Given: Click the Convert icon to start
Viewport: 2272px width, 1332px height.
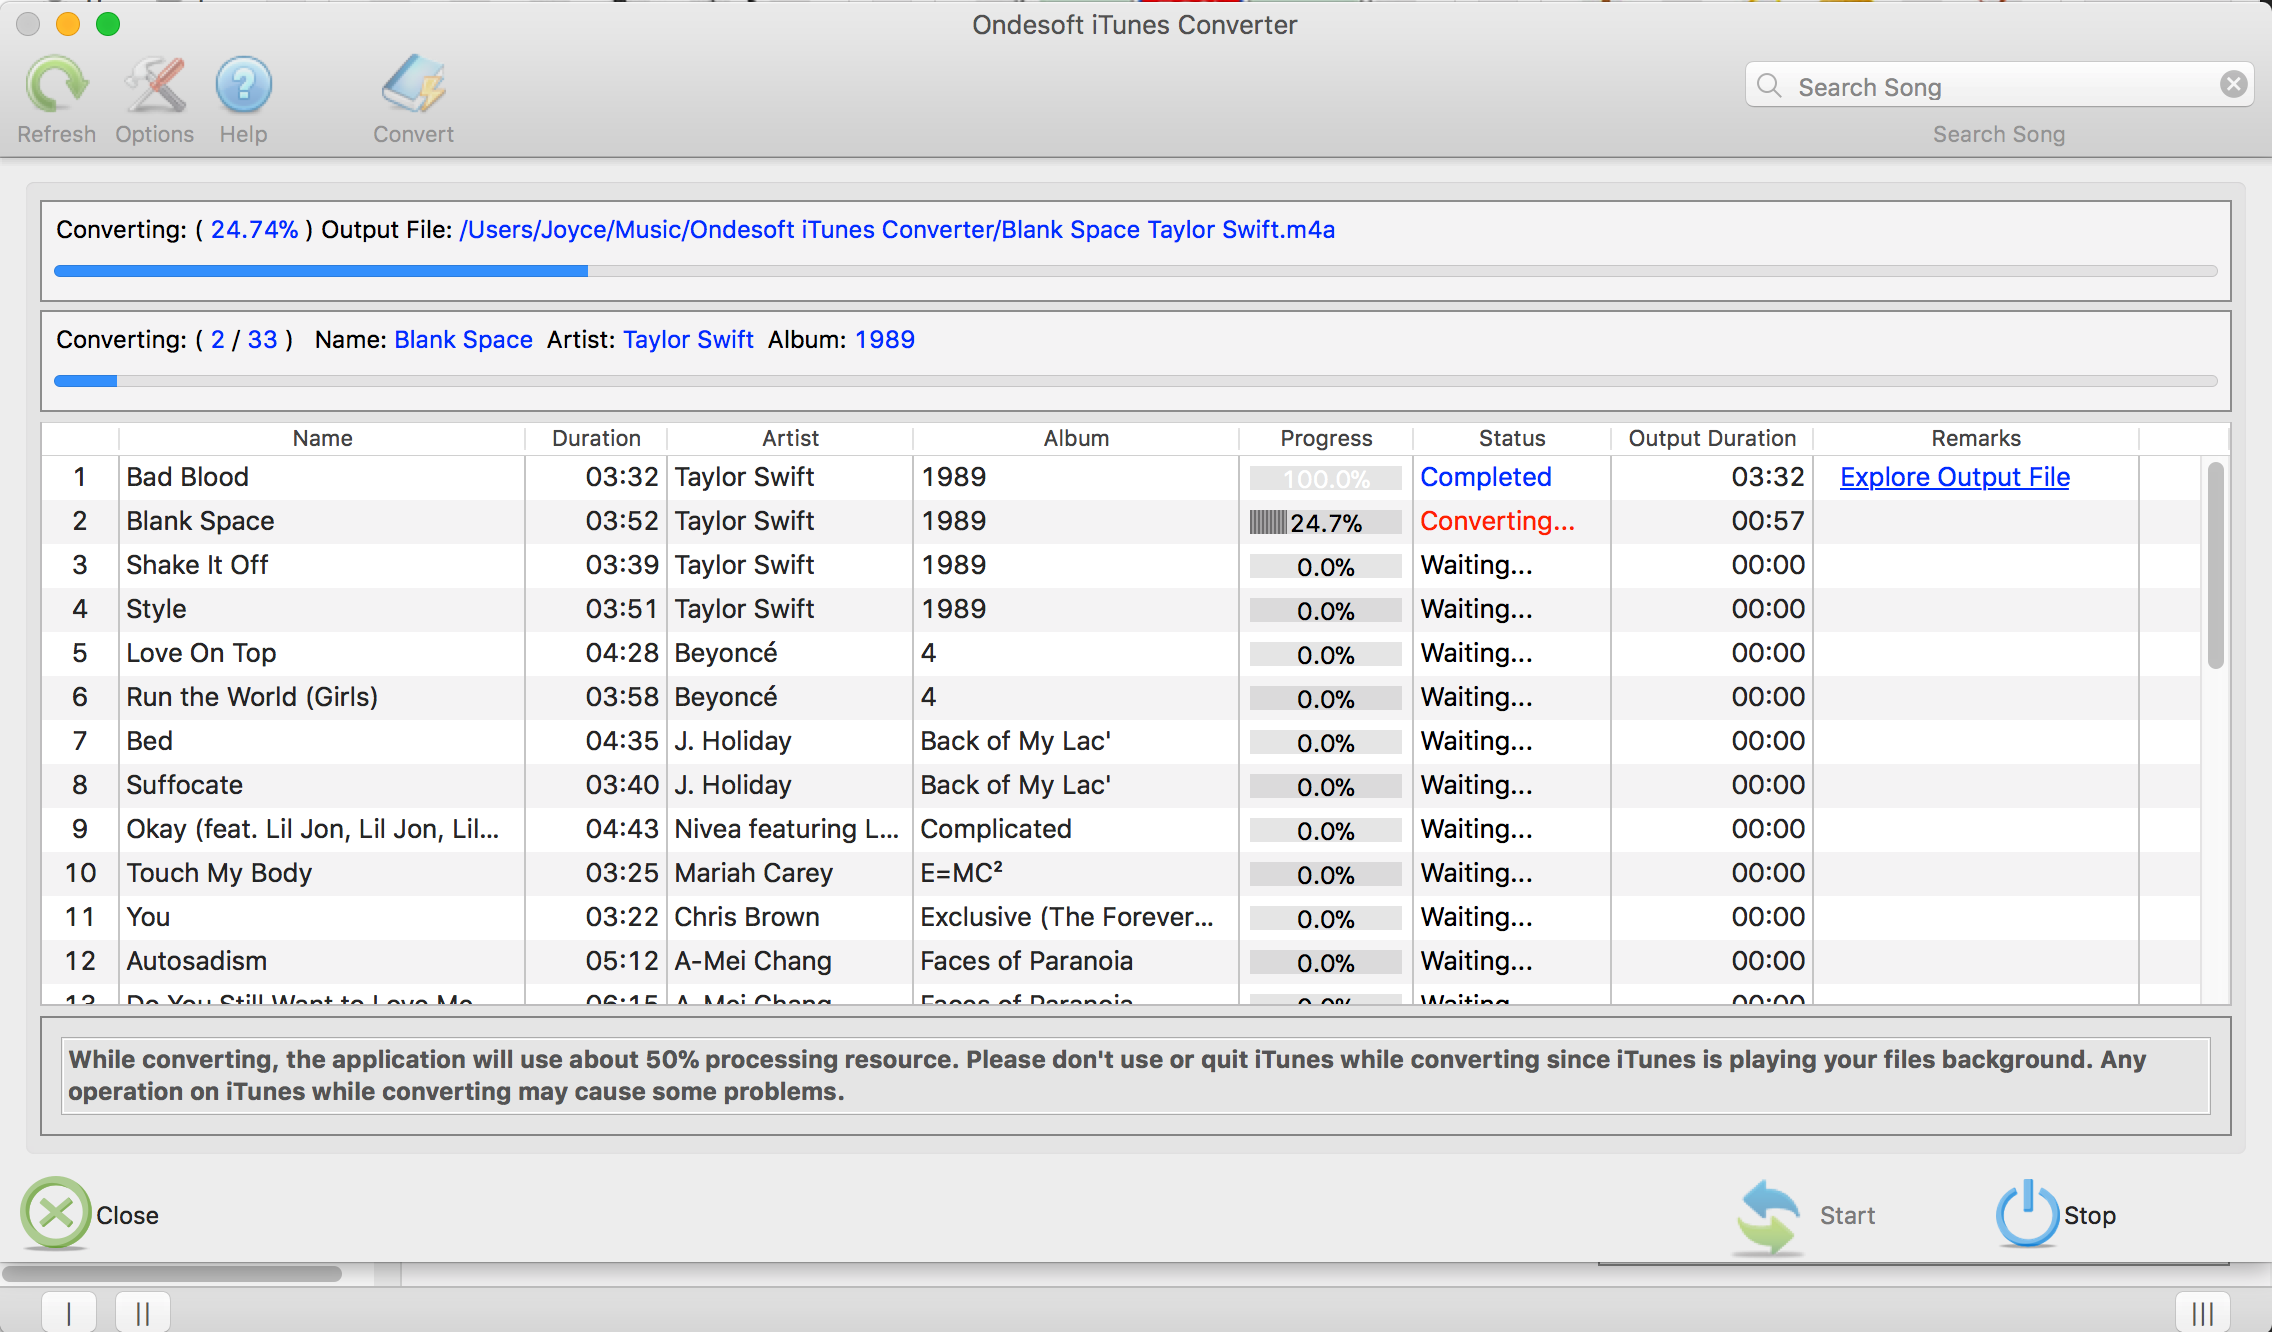Looking at the screenshot, I should tap(411, 87).
